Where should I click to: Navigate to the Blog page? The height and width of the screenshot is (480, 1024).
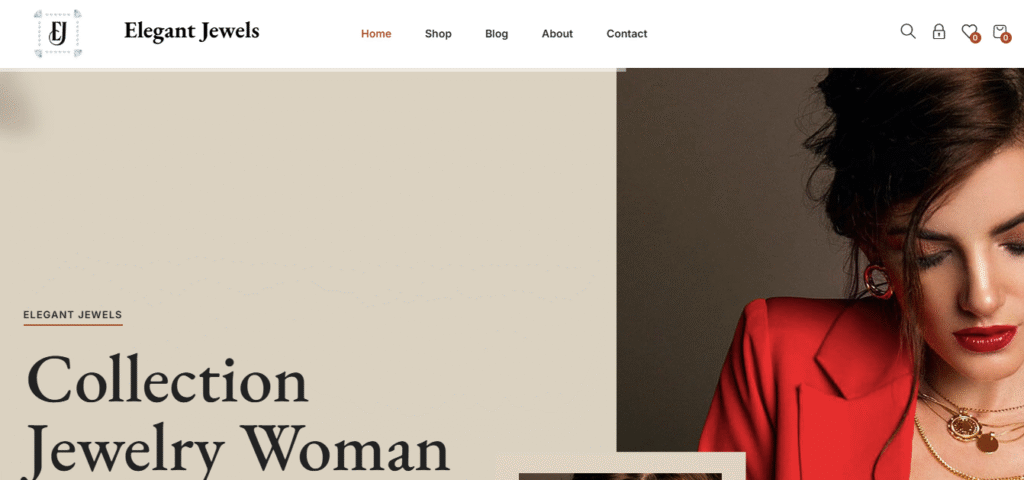(x=496, y=34)
